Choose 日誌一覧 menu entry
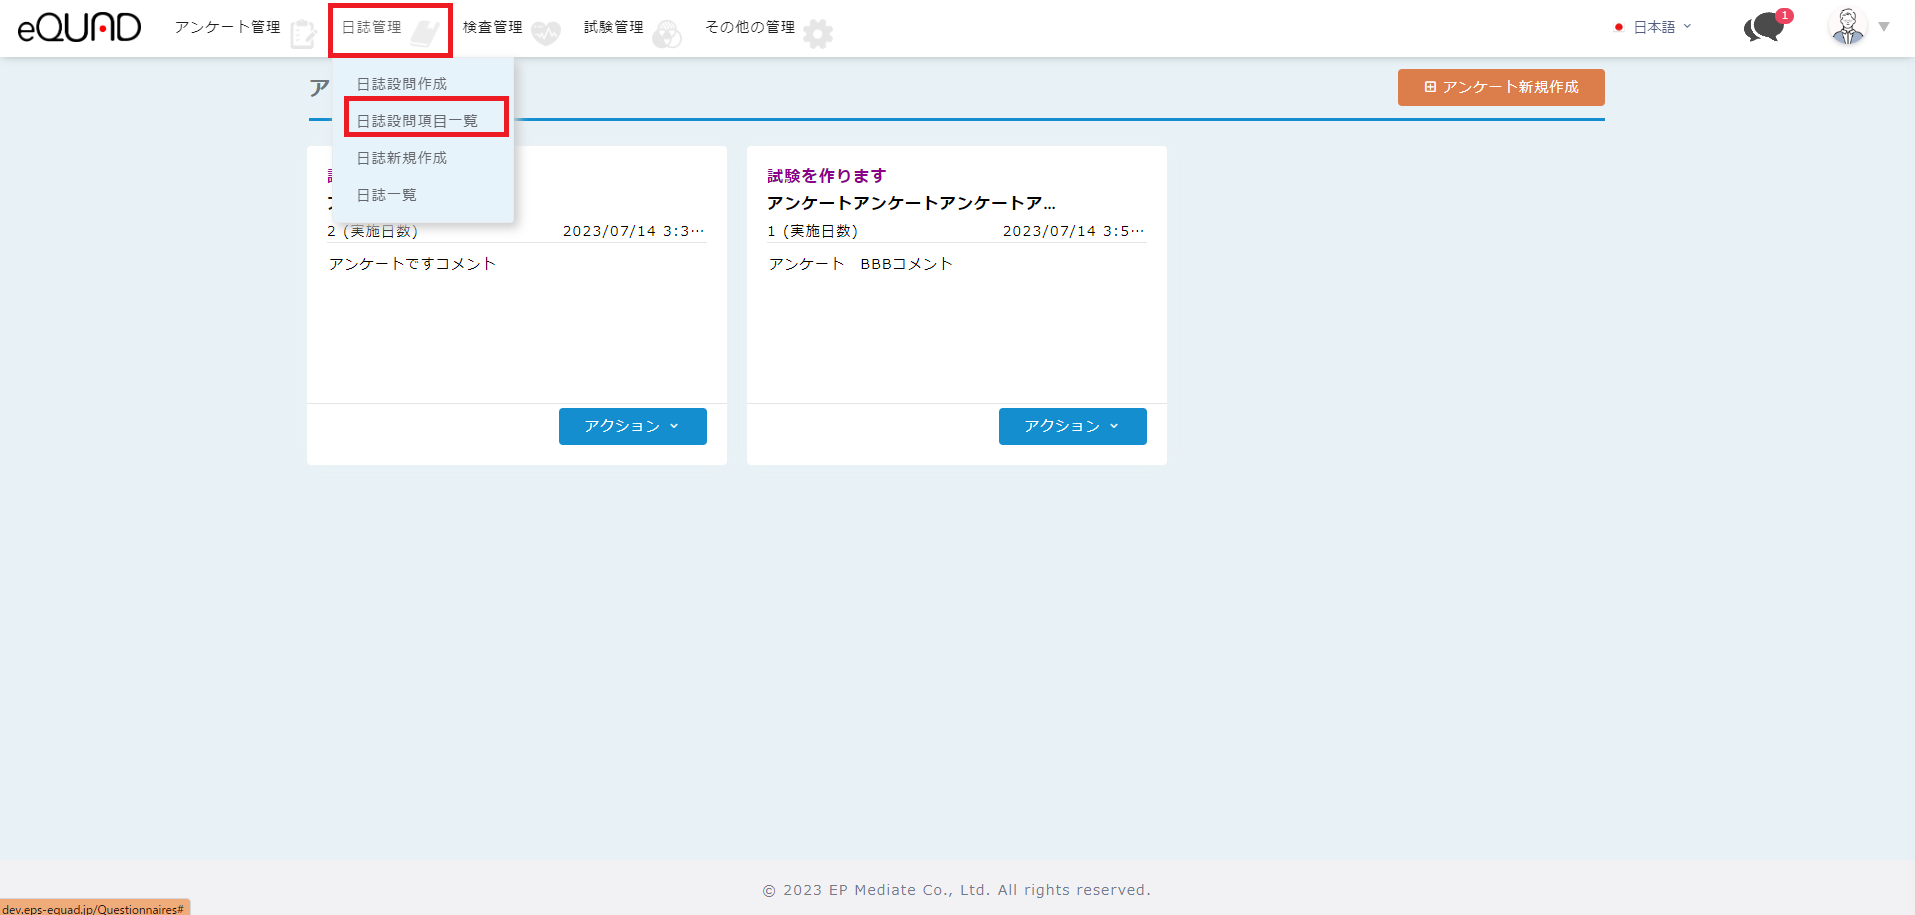Image resolution: width=1915 pixels, height=915 pixels. point(387,195)
